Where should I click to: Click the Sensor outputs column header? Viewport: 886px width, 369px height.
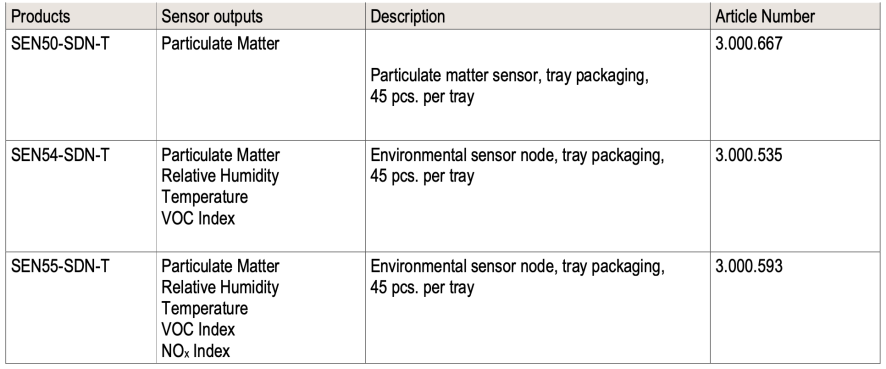[260, 16]
